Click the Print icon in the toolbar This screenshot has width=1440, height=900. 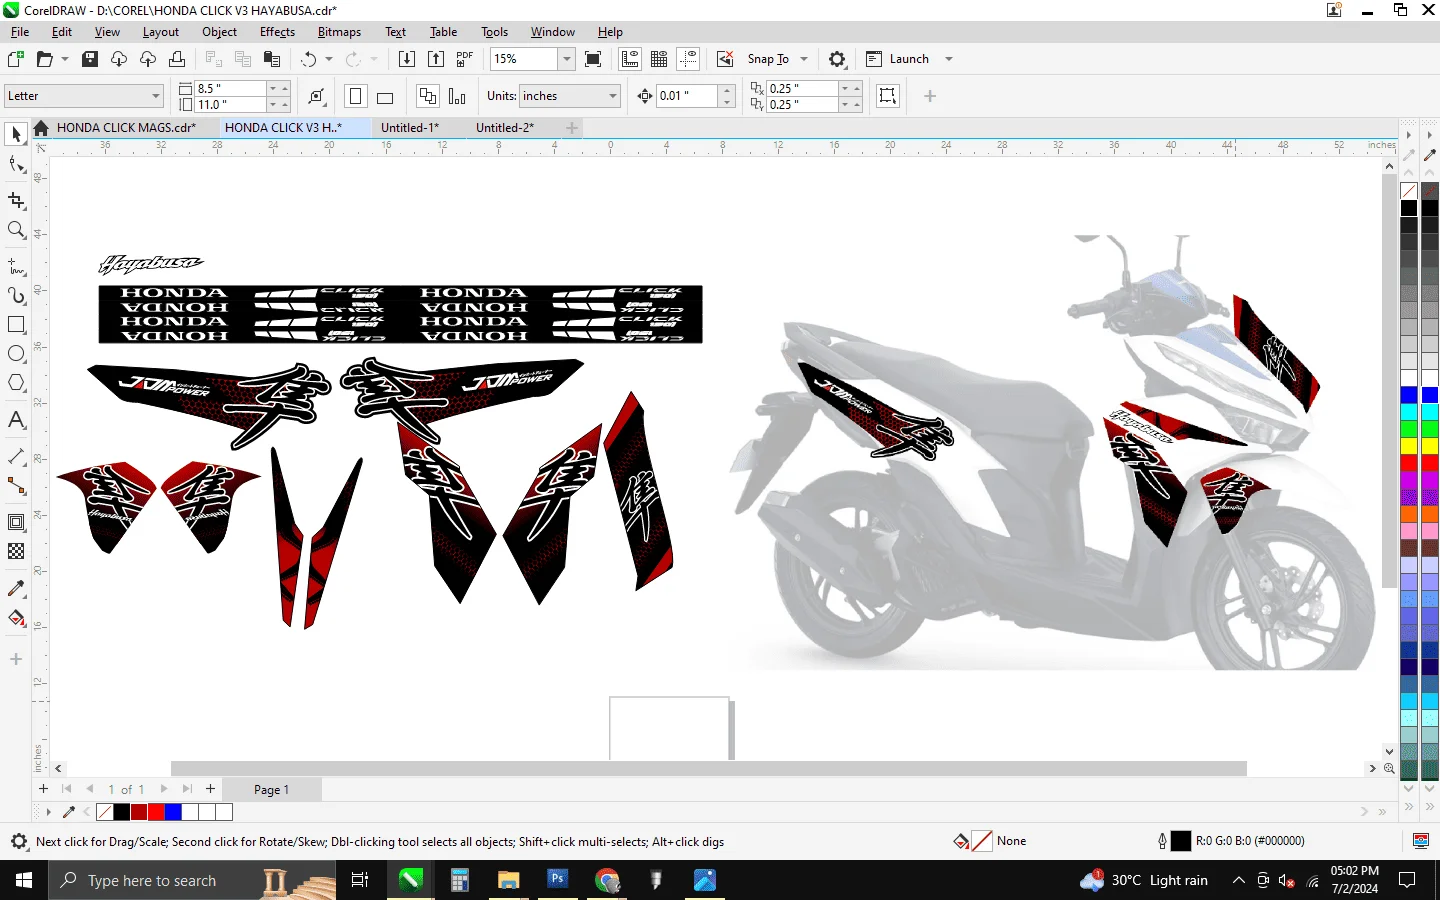(x=177, y=59)
